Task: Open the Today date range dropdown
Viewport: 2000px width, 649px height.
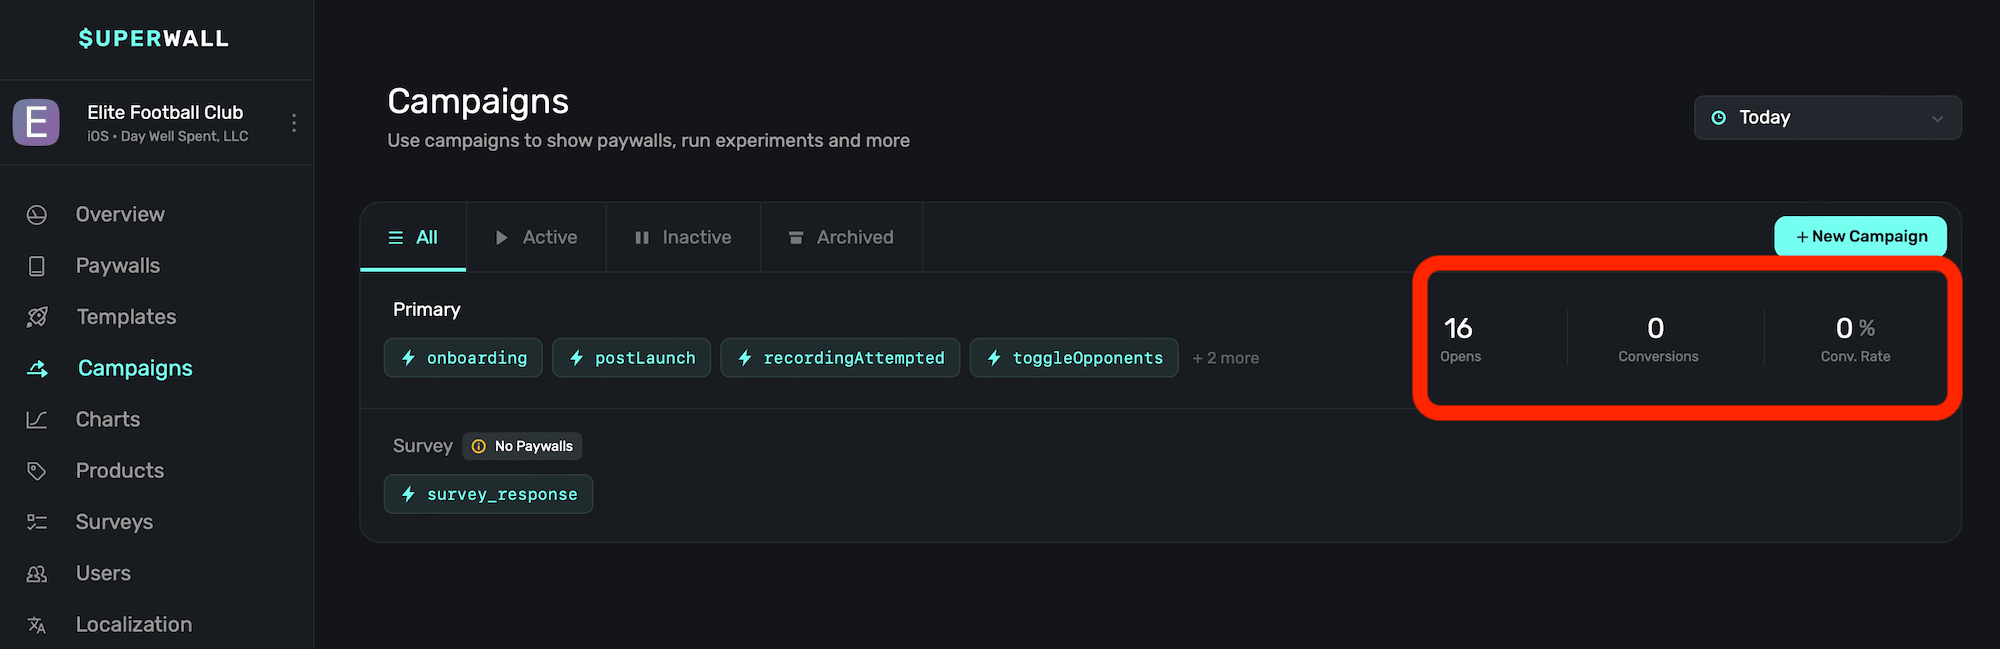Action: [x=1826, y=118]
